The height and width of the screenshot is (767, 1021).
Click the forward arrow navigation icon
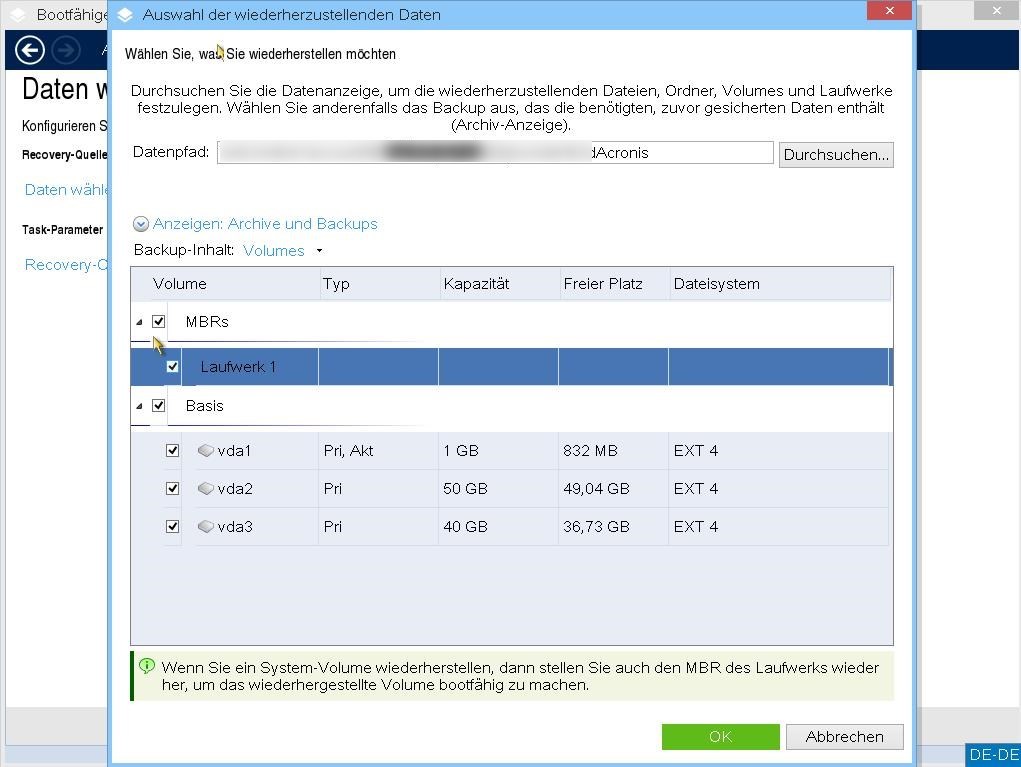click(65, 50)
